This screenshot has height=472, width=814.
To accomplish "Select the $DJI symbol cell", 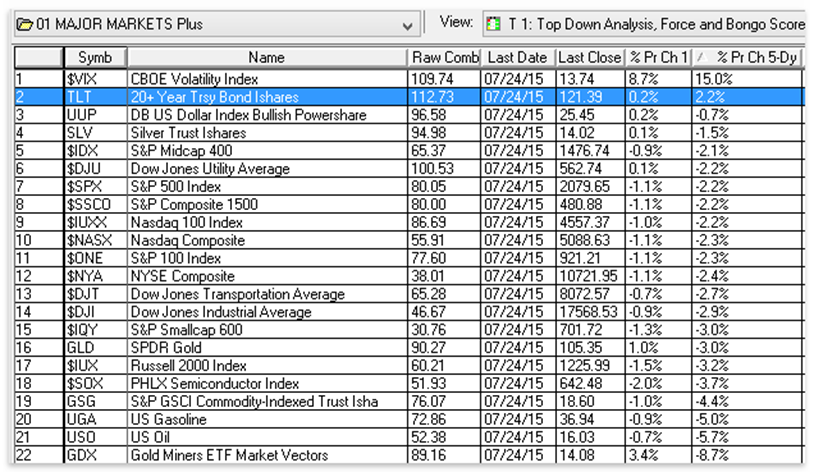I will tap(96, 312).
